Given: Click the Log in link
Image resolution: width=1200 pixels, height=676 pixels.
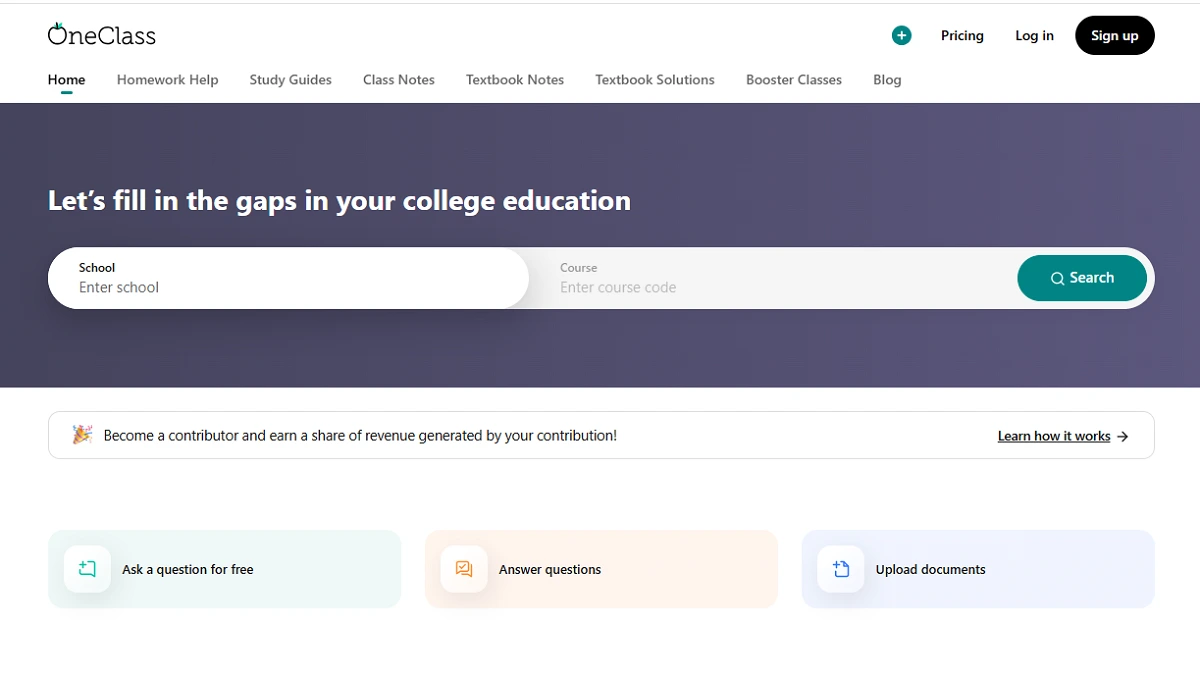Looking at the screenshot, I should pos(1034,36).
